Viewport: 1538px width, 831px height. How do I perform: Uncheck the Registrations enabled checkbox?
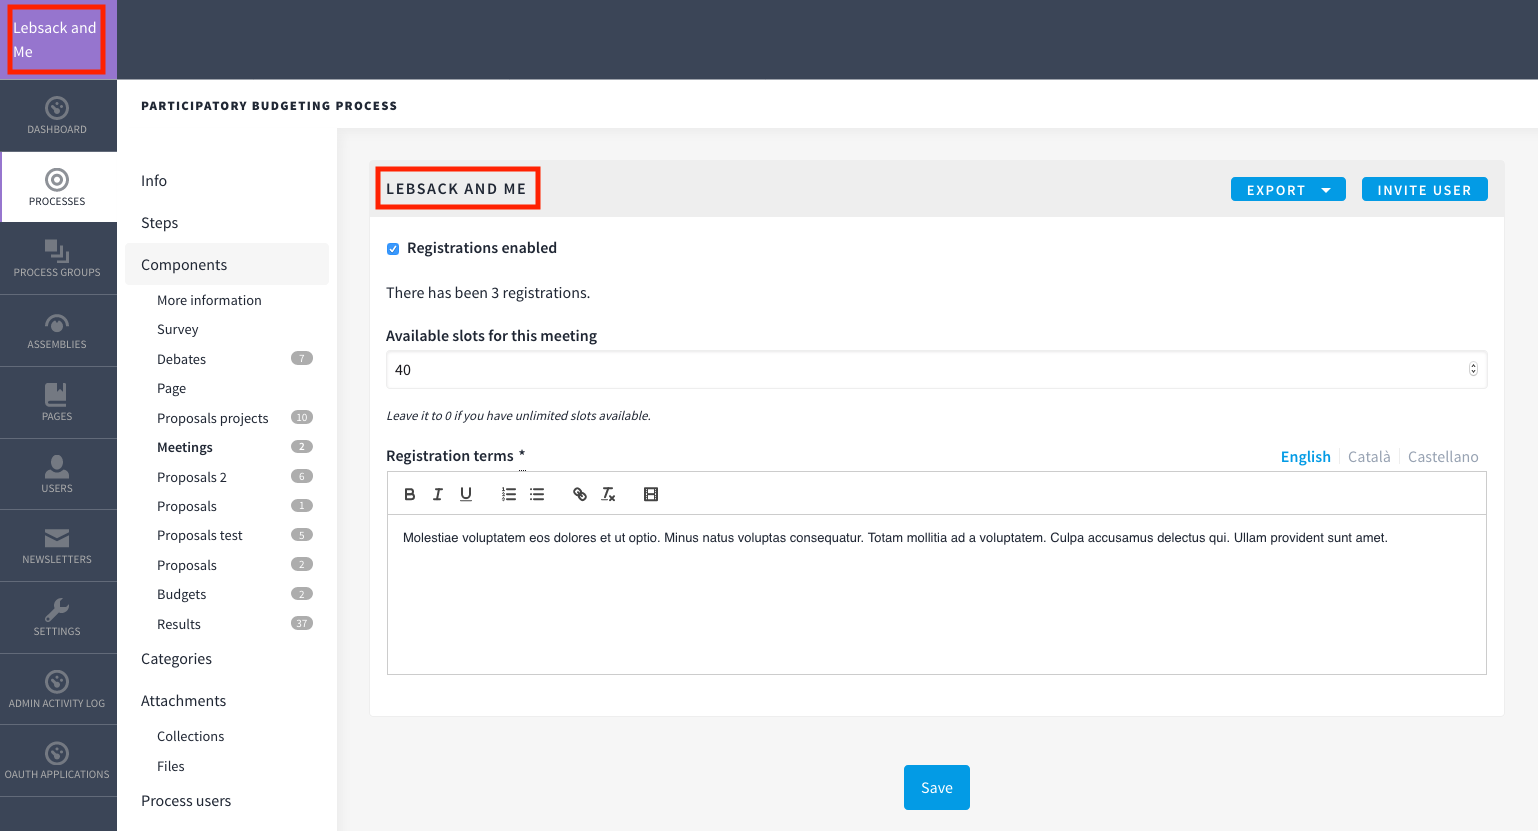(x=393, y=249)
